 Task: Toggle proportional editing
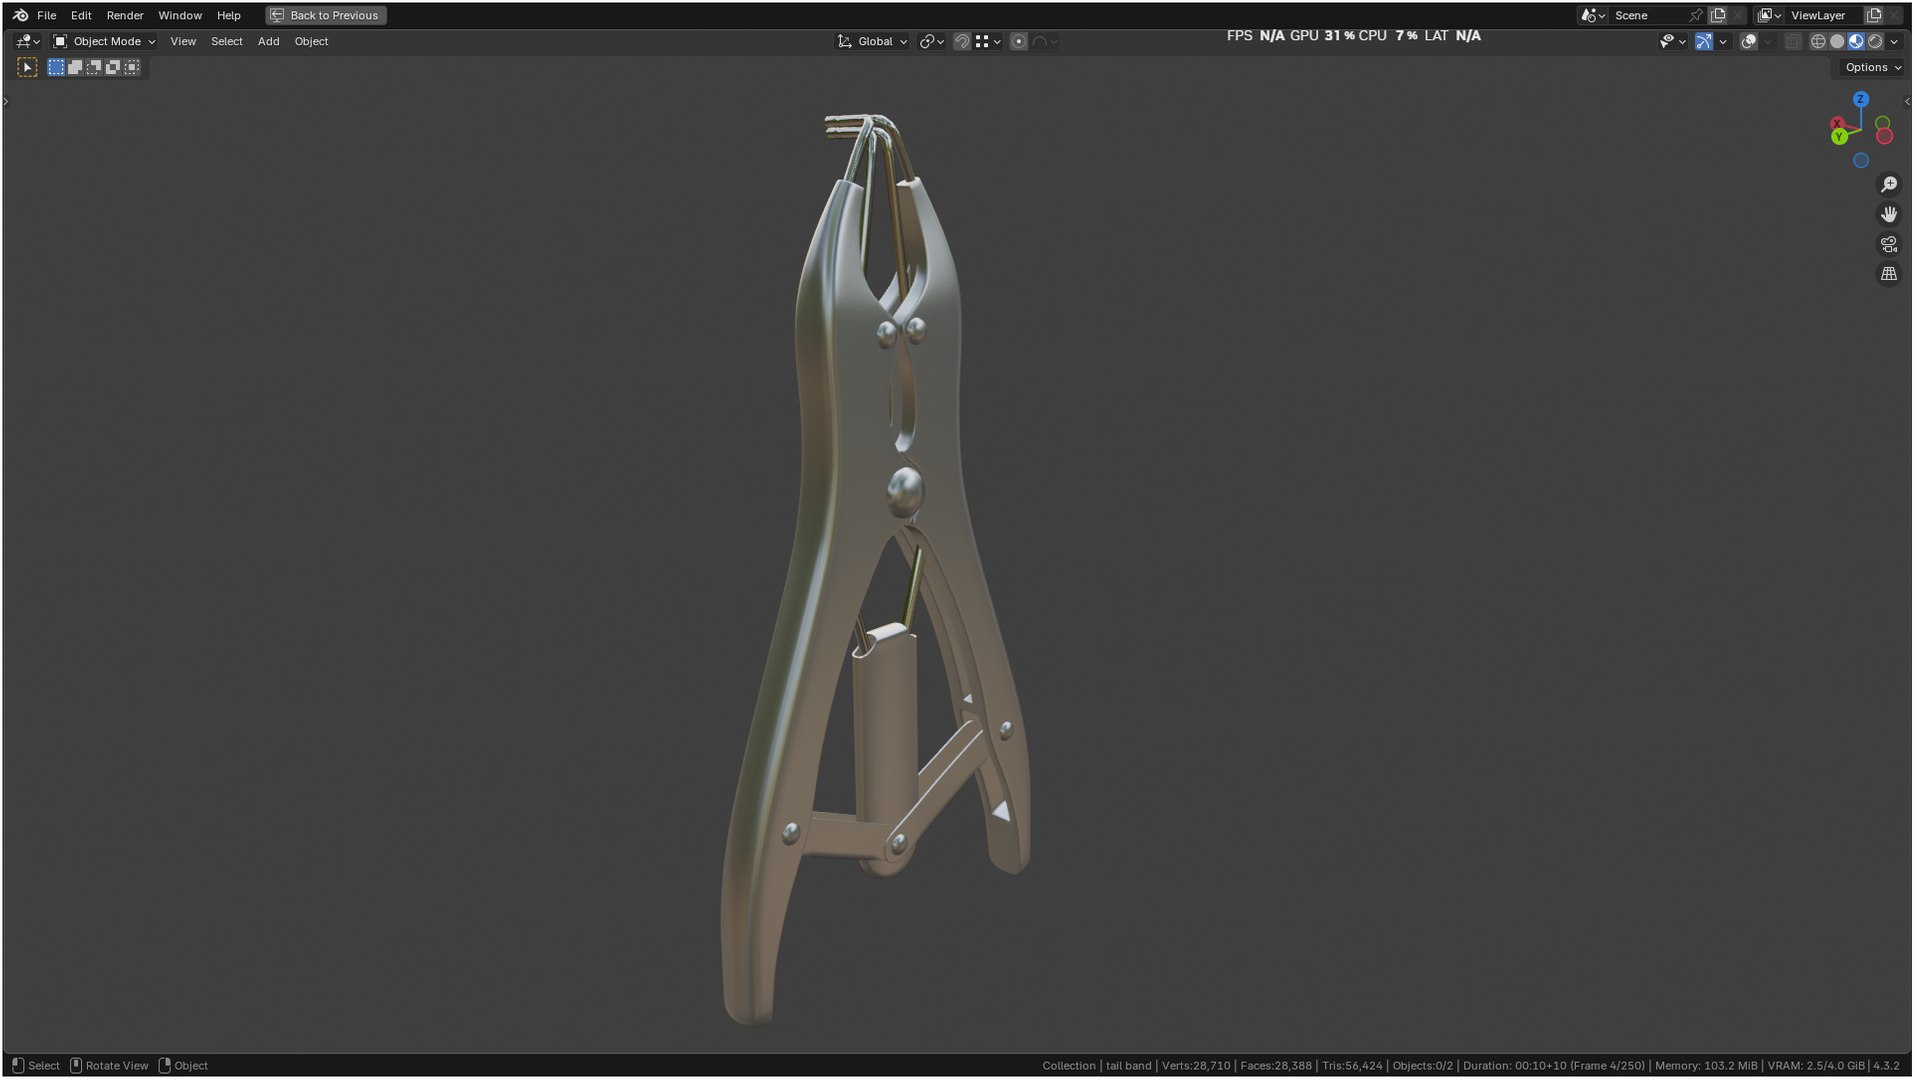1018,41
